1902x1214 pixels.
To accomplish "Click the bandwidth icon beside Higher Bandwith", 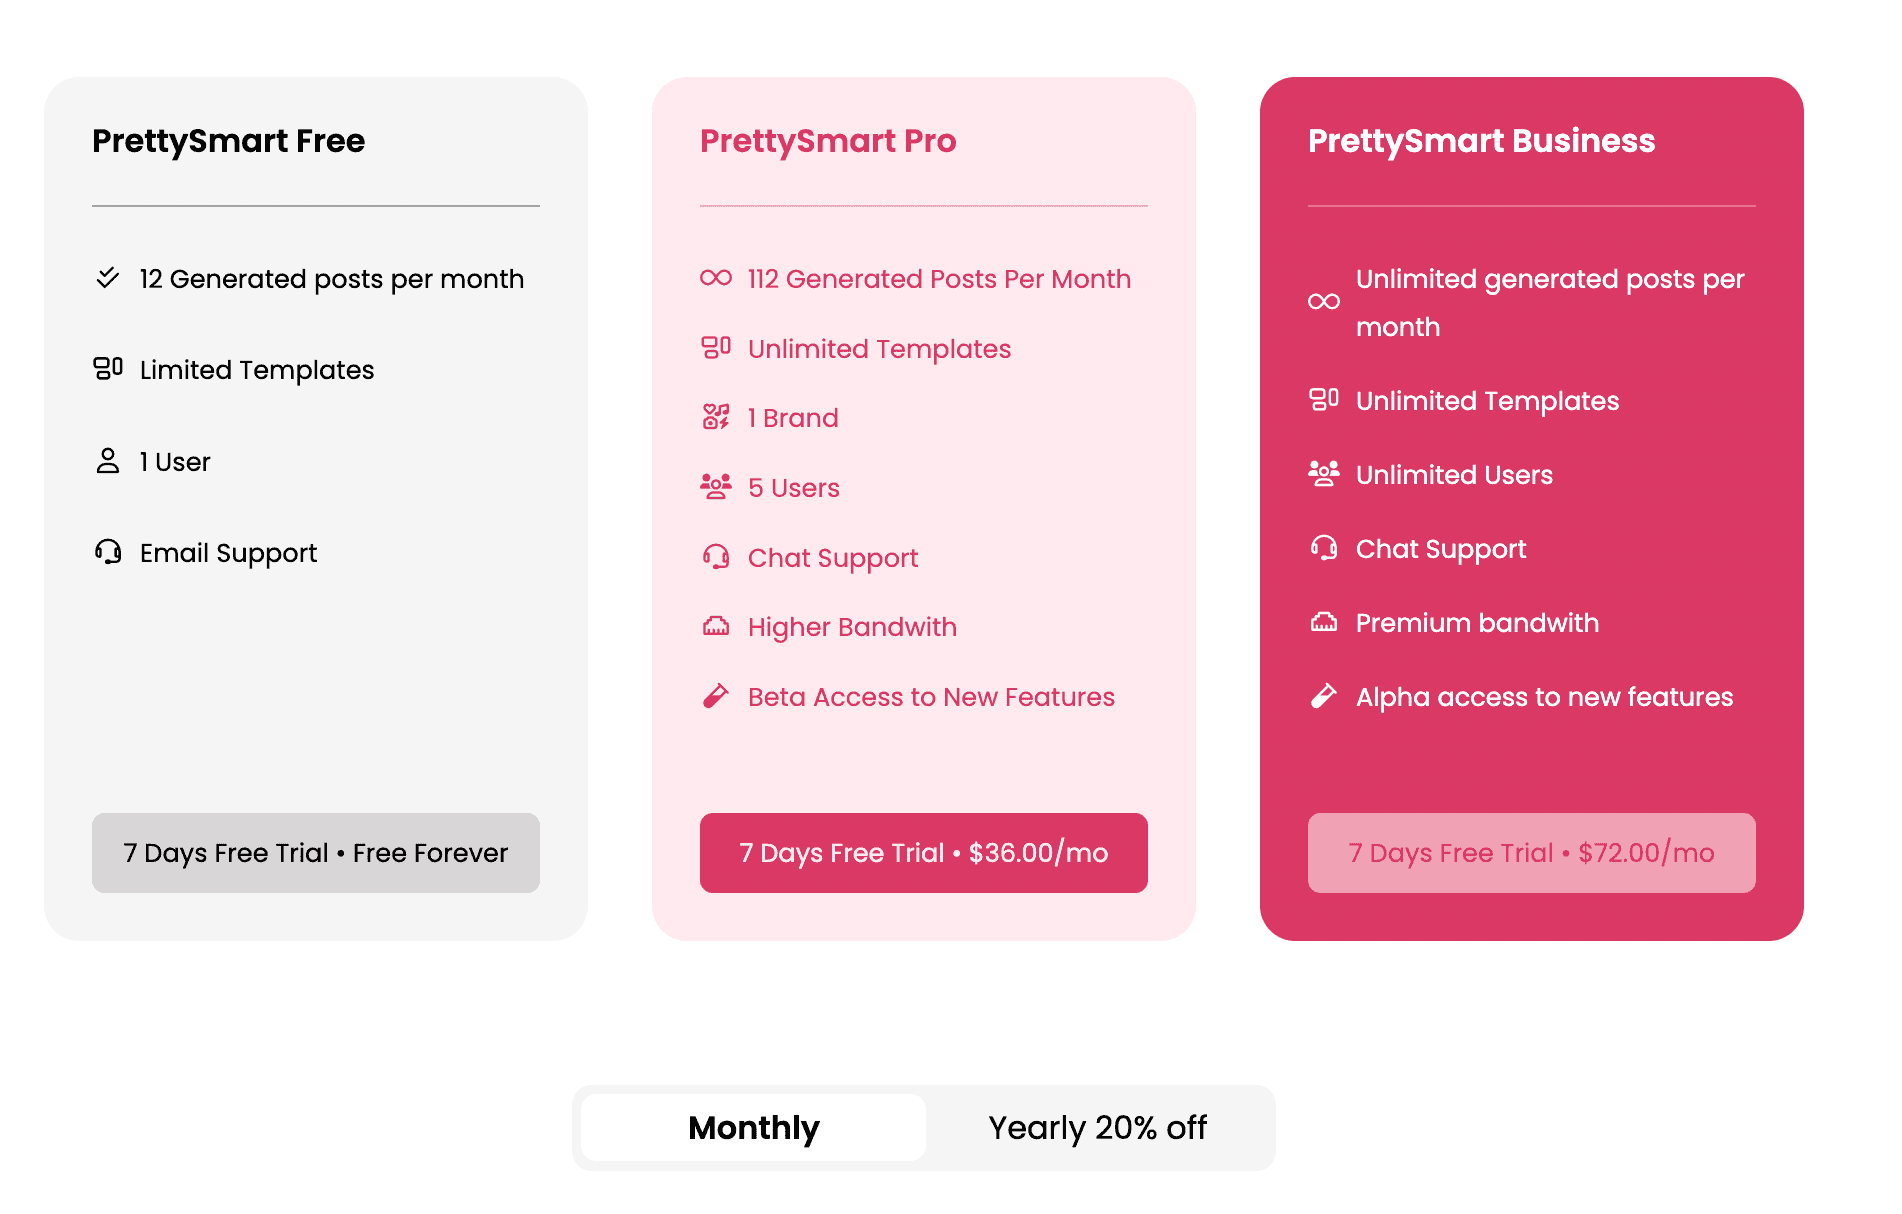I will click(x=716, y=627).
